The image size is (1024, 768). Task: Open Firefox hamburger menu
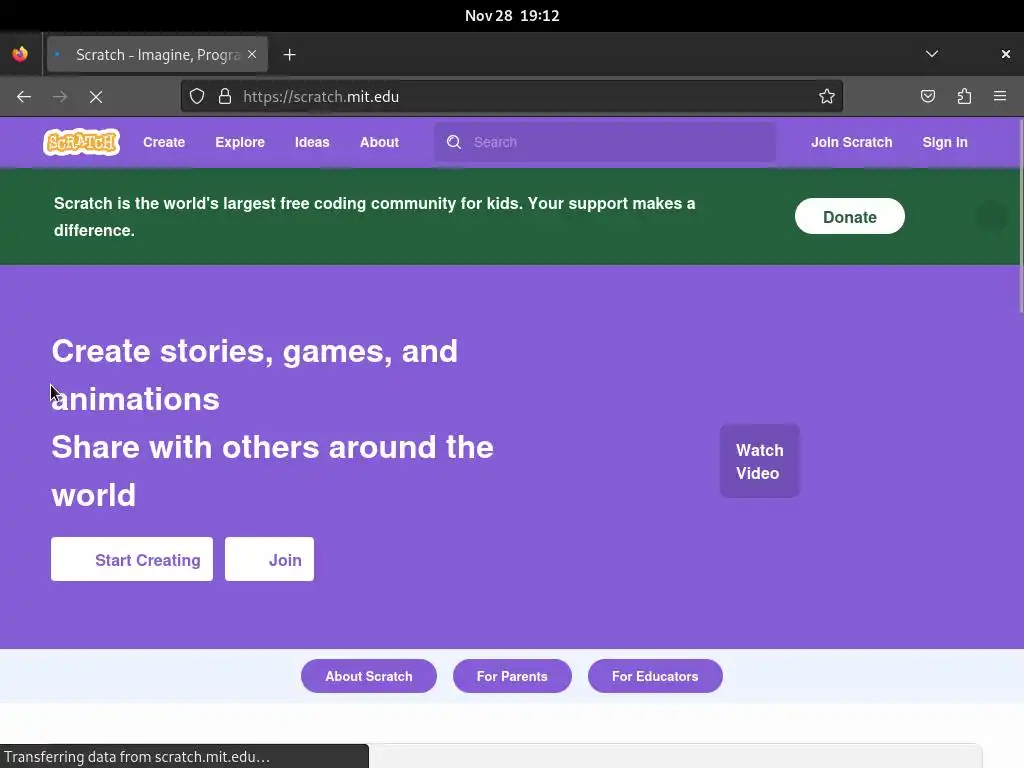(1000, 96)
